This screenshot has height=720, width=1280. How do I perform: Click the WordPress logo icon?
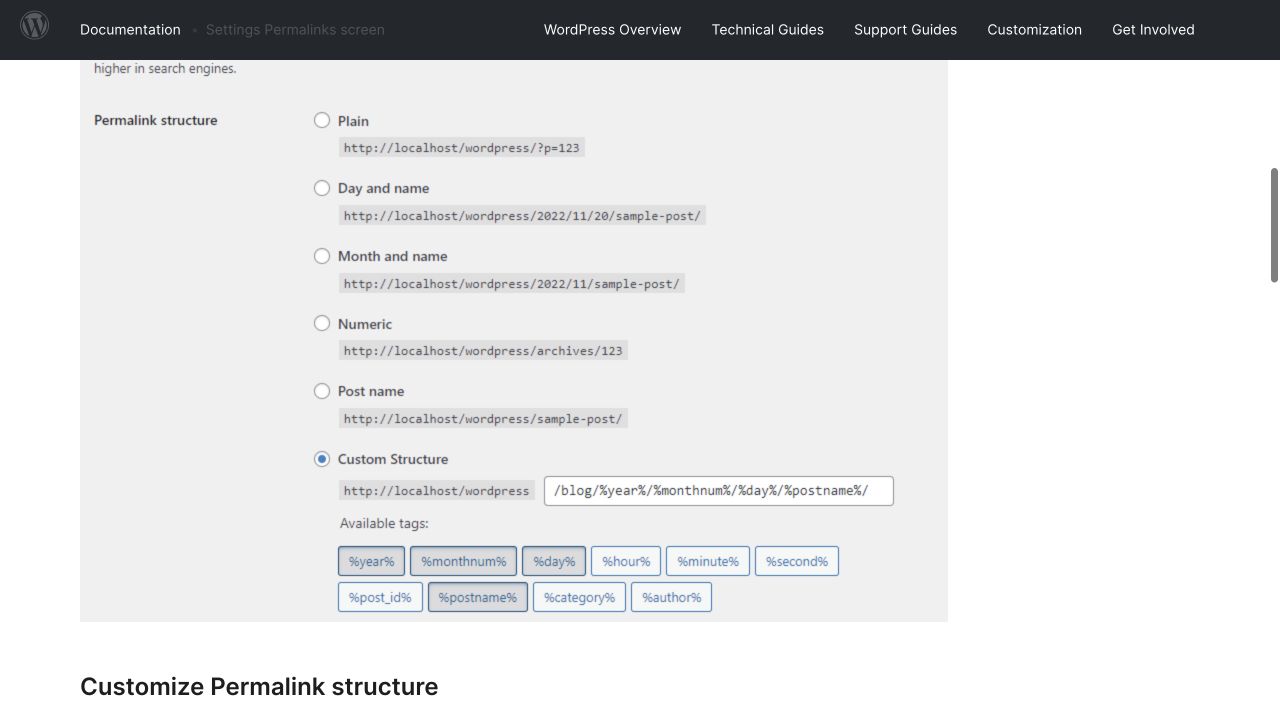pyautogui.click(x=35, y=26)
